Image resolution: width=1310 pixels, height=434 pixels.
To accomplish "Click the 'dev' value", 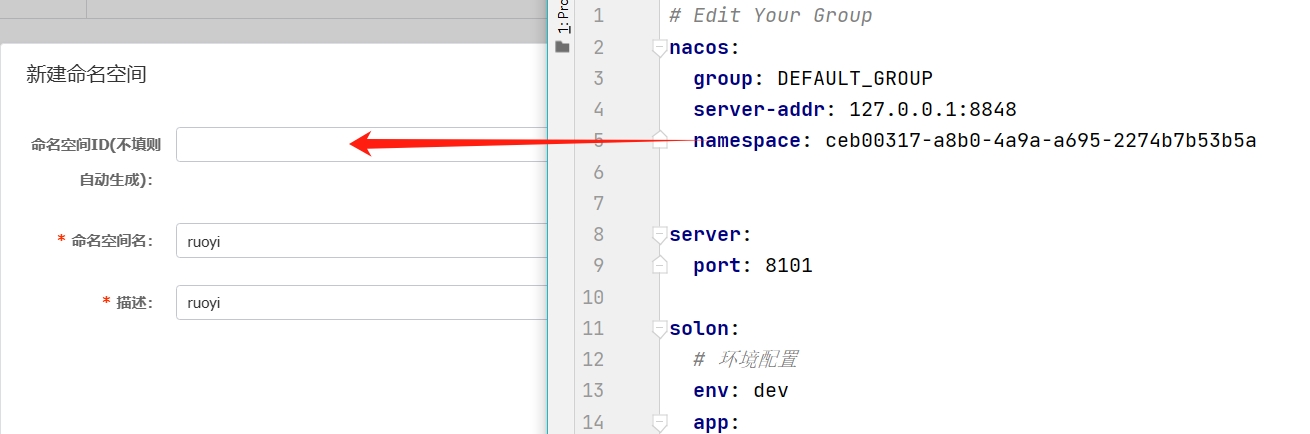I will coord(771,390).
